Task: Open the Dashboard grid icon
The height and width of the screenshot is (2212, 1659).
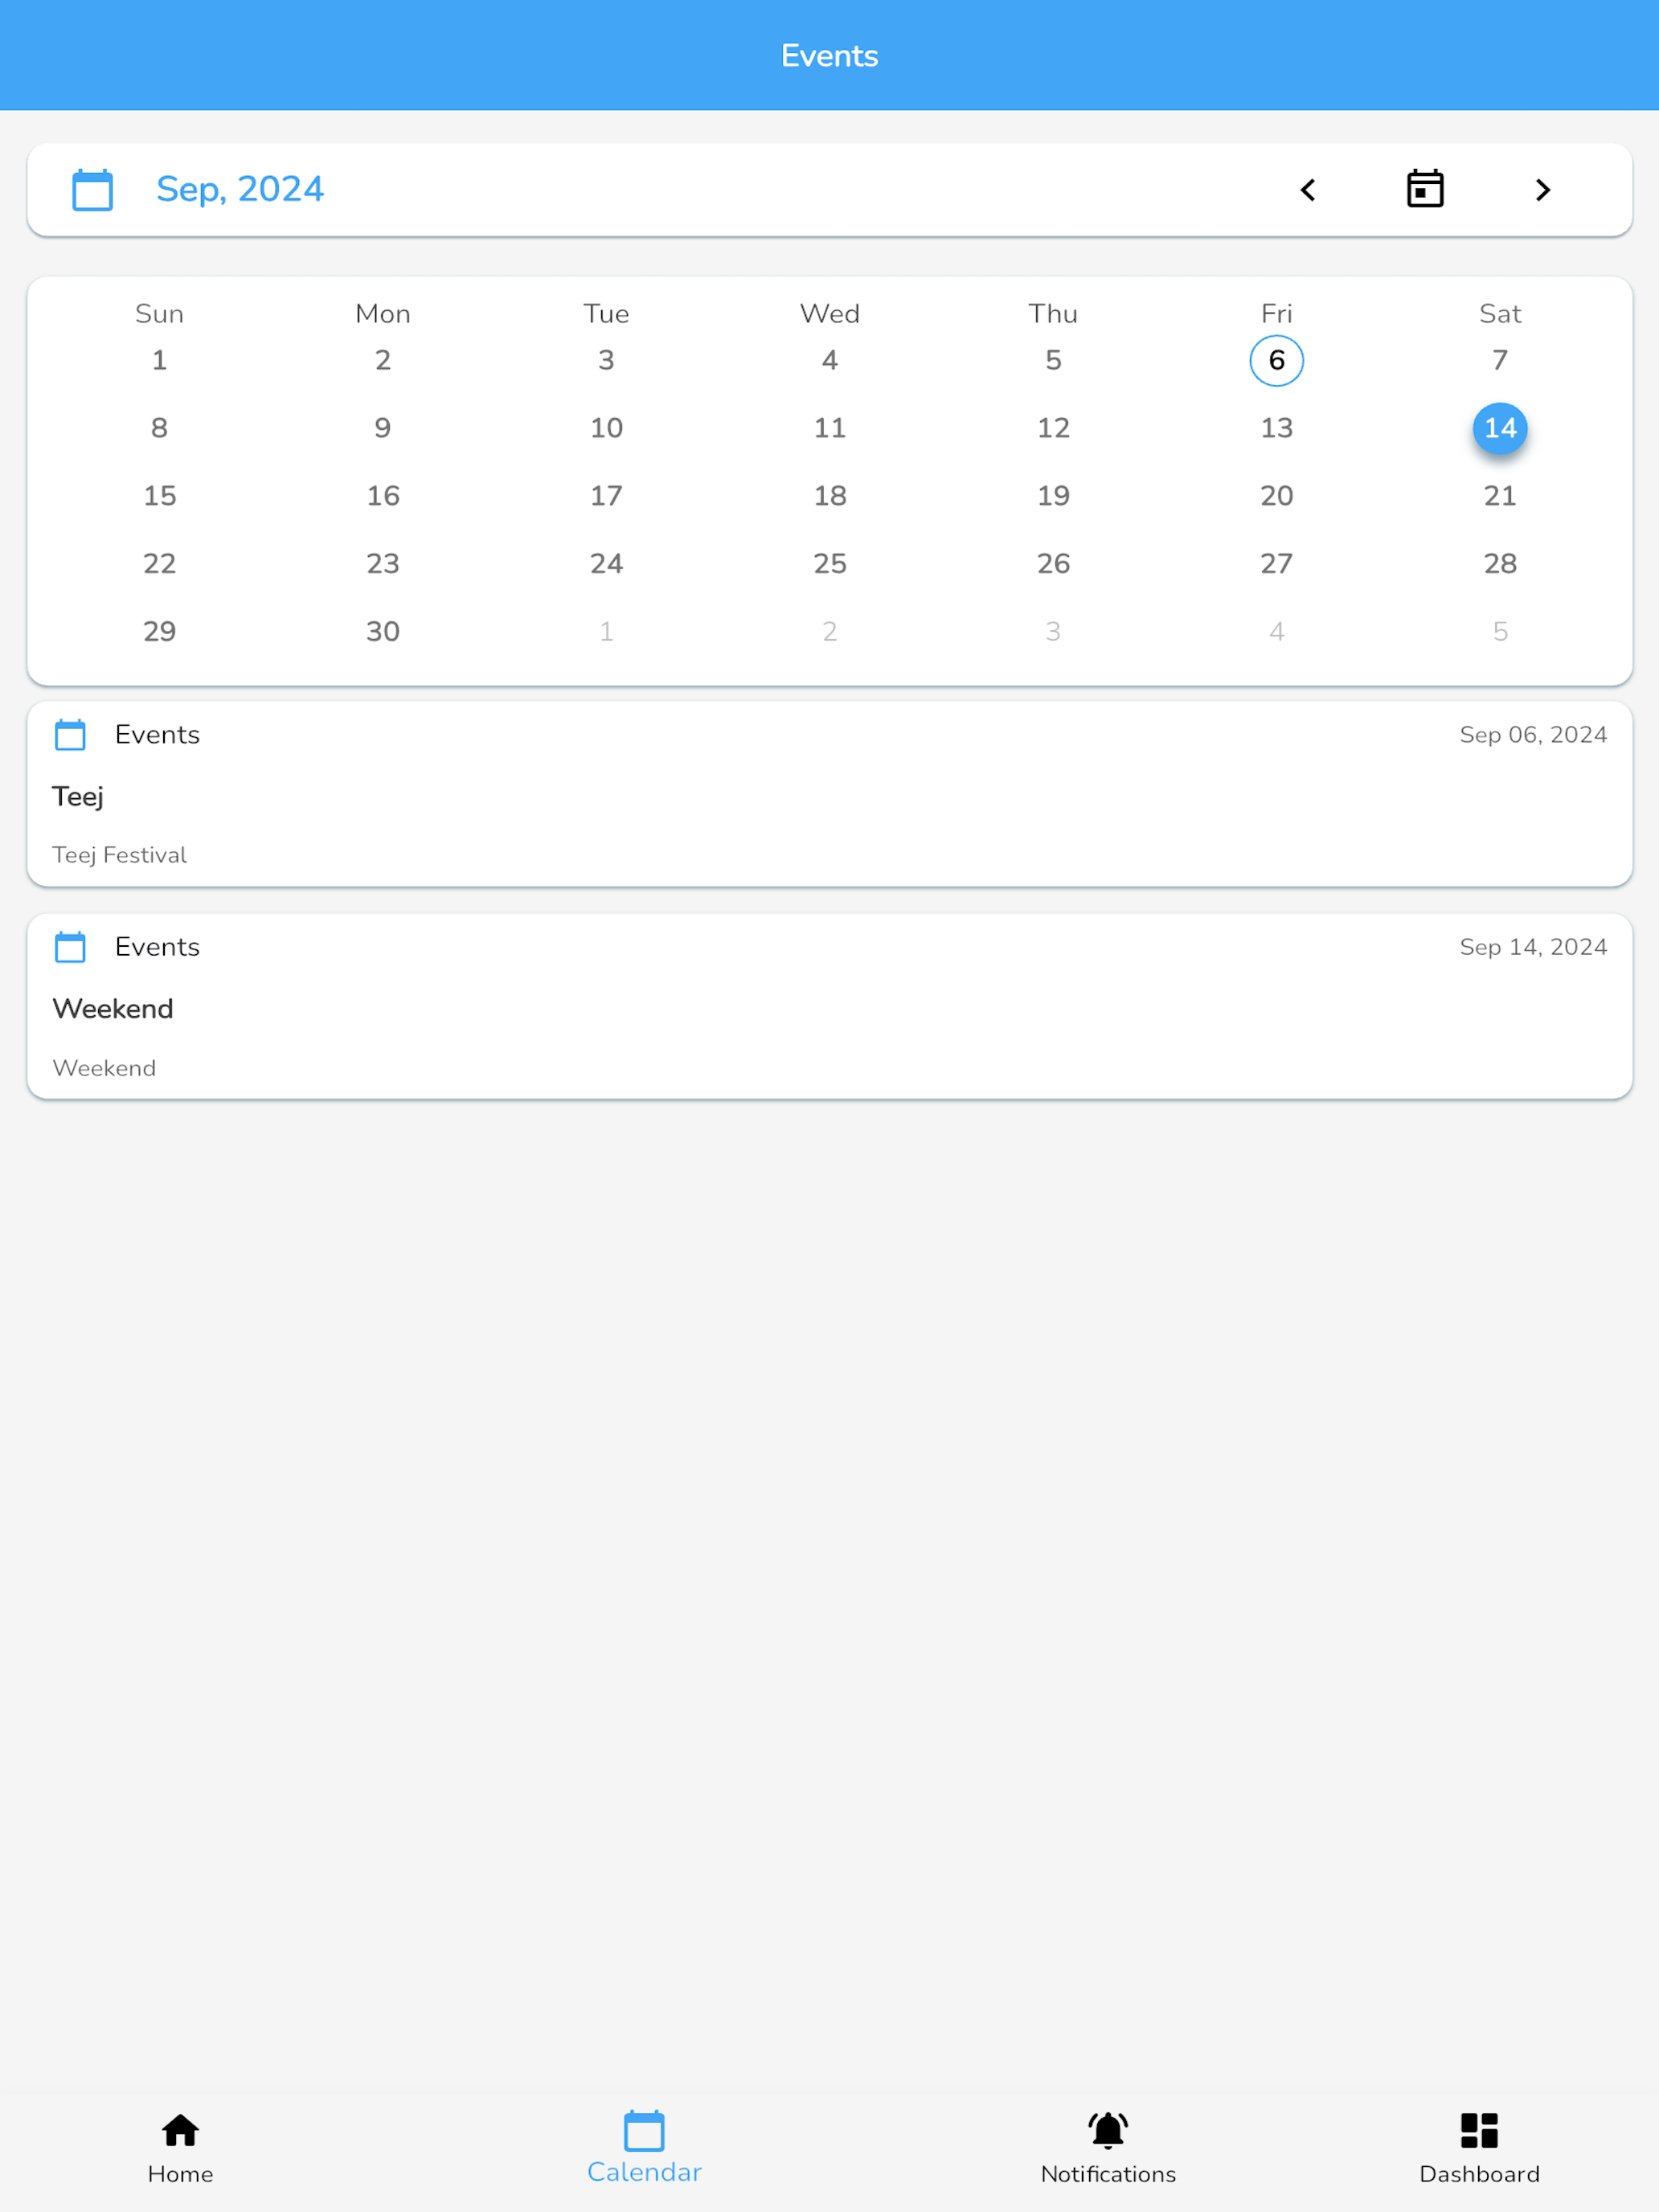Action: (x=1479, y=2130)
